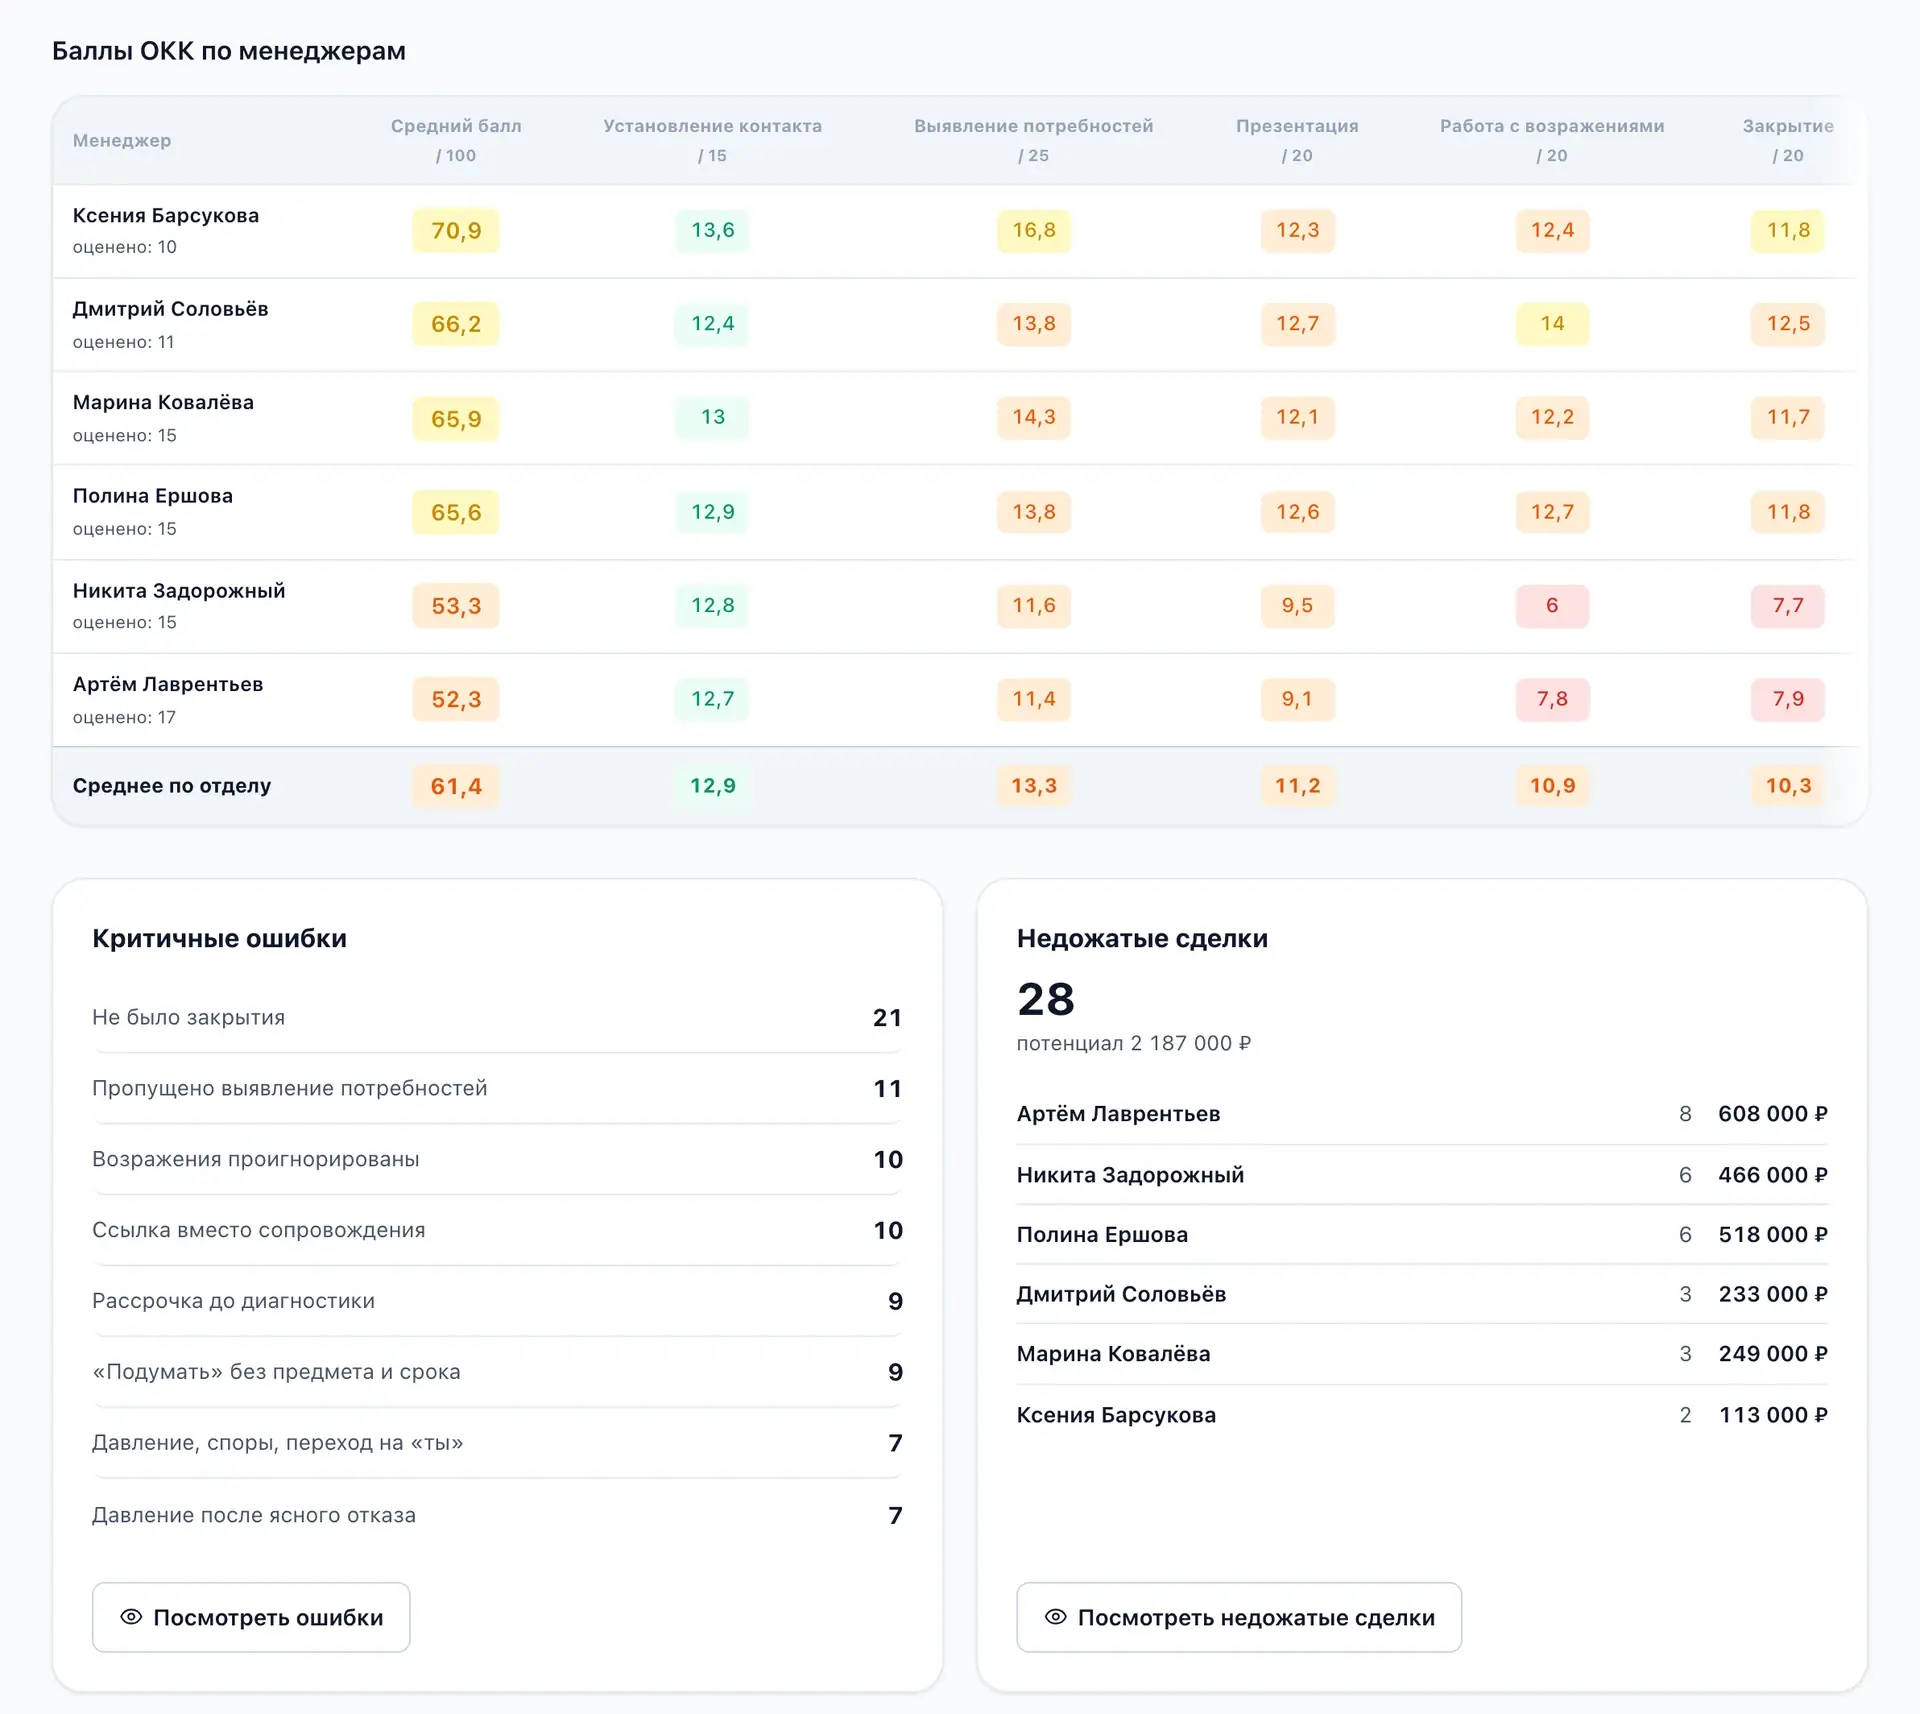1920x1714 pixels.
Task: Click the 12,5 closing score badge
Action: pyautogui.click(x=1788, y=324)
